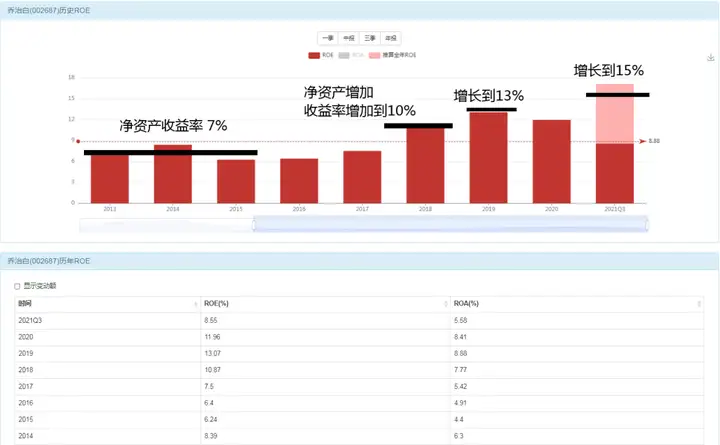
Task: Sort table by 时间 column arrows
Action: coord(196,304)
